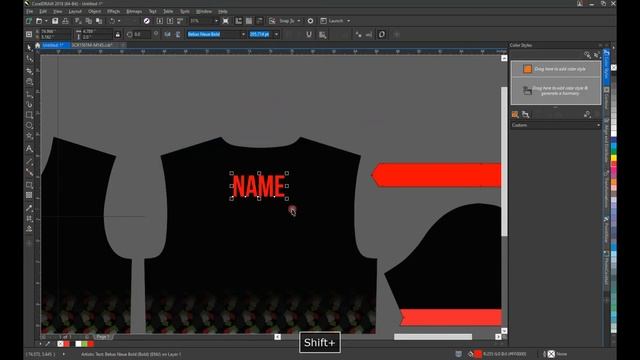Click the new color style icon in docker
The height and width of the screenshot is (360, 640).
[515, 115]
